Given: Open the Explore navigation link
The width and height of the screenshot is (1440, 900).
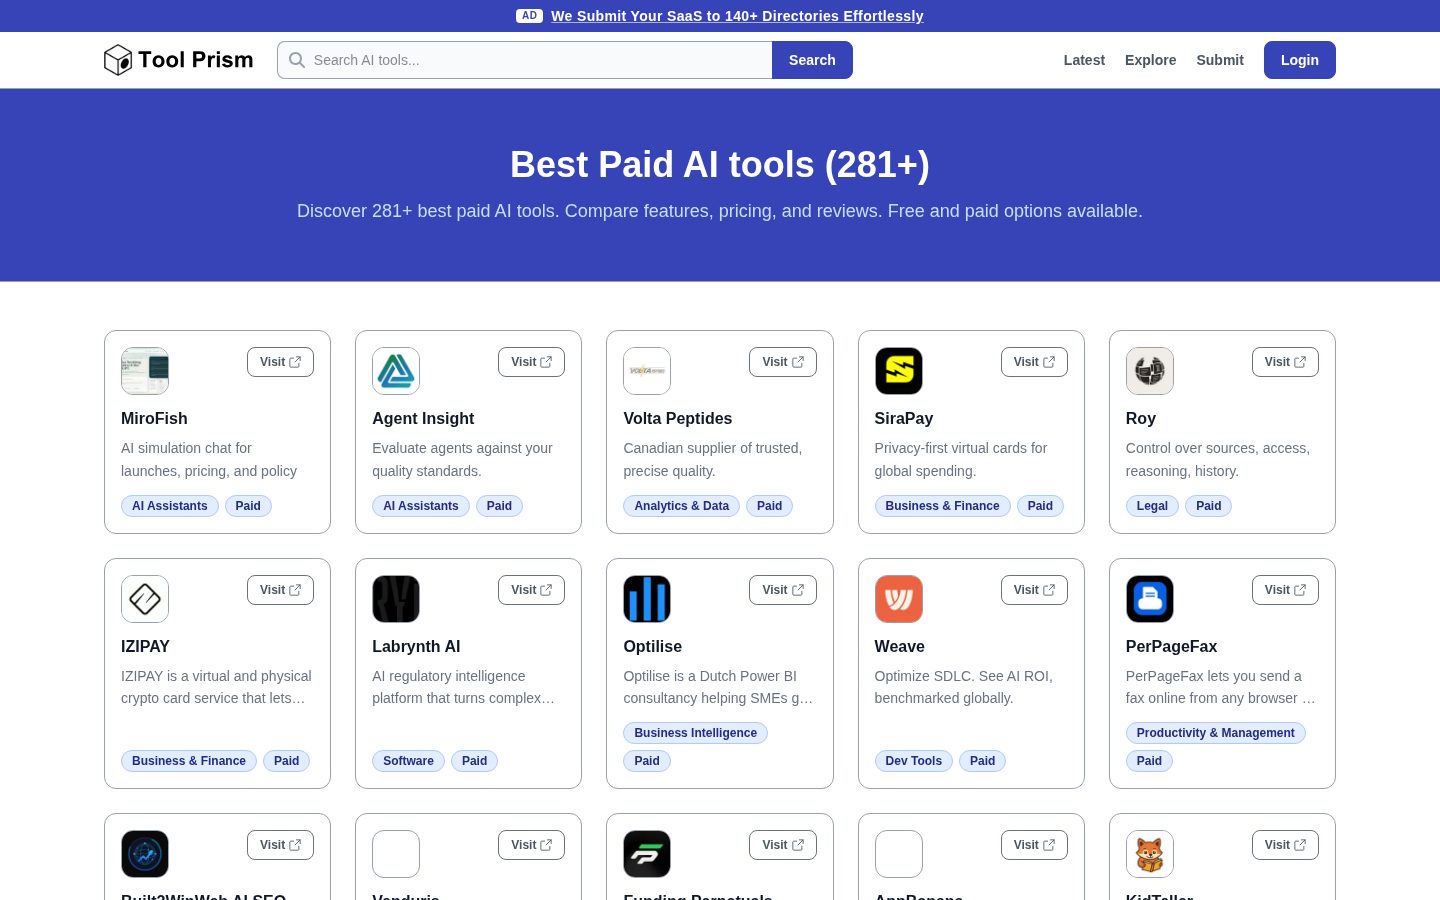Looking at the screenshot, I should tap(1150, 60).
